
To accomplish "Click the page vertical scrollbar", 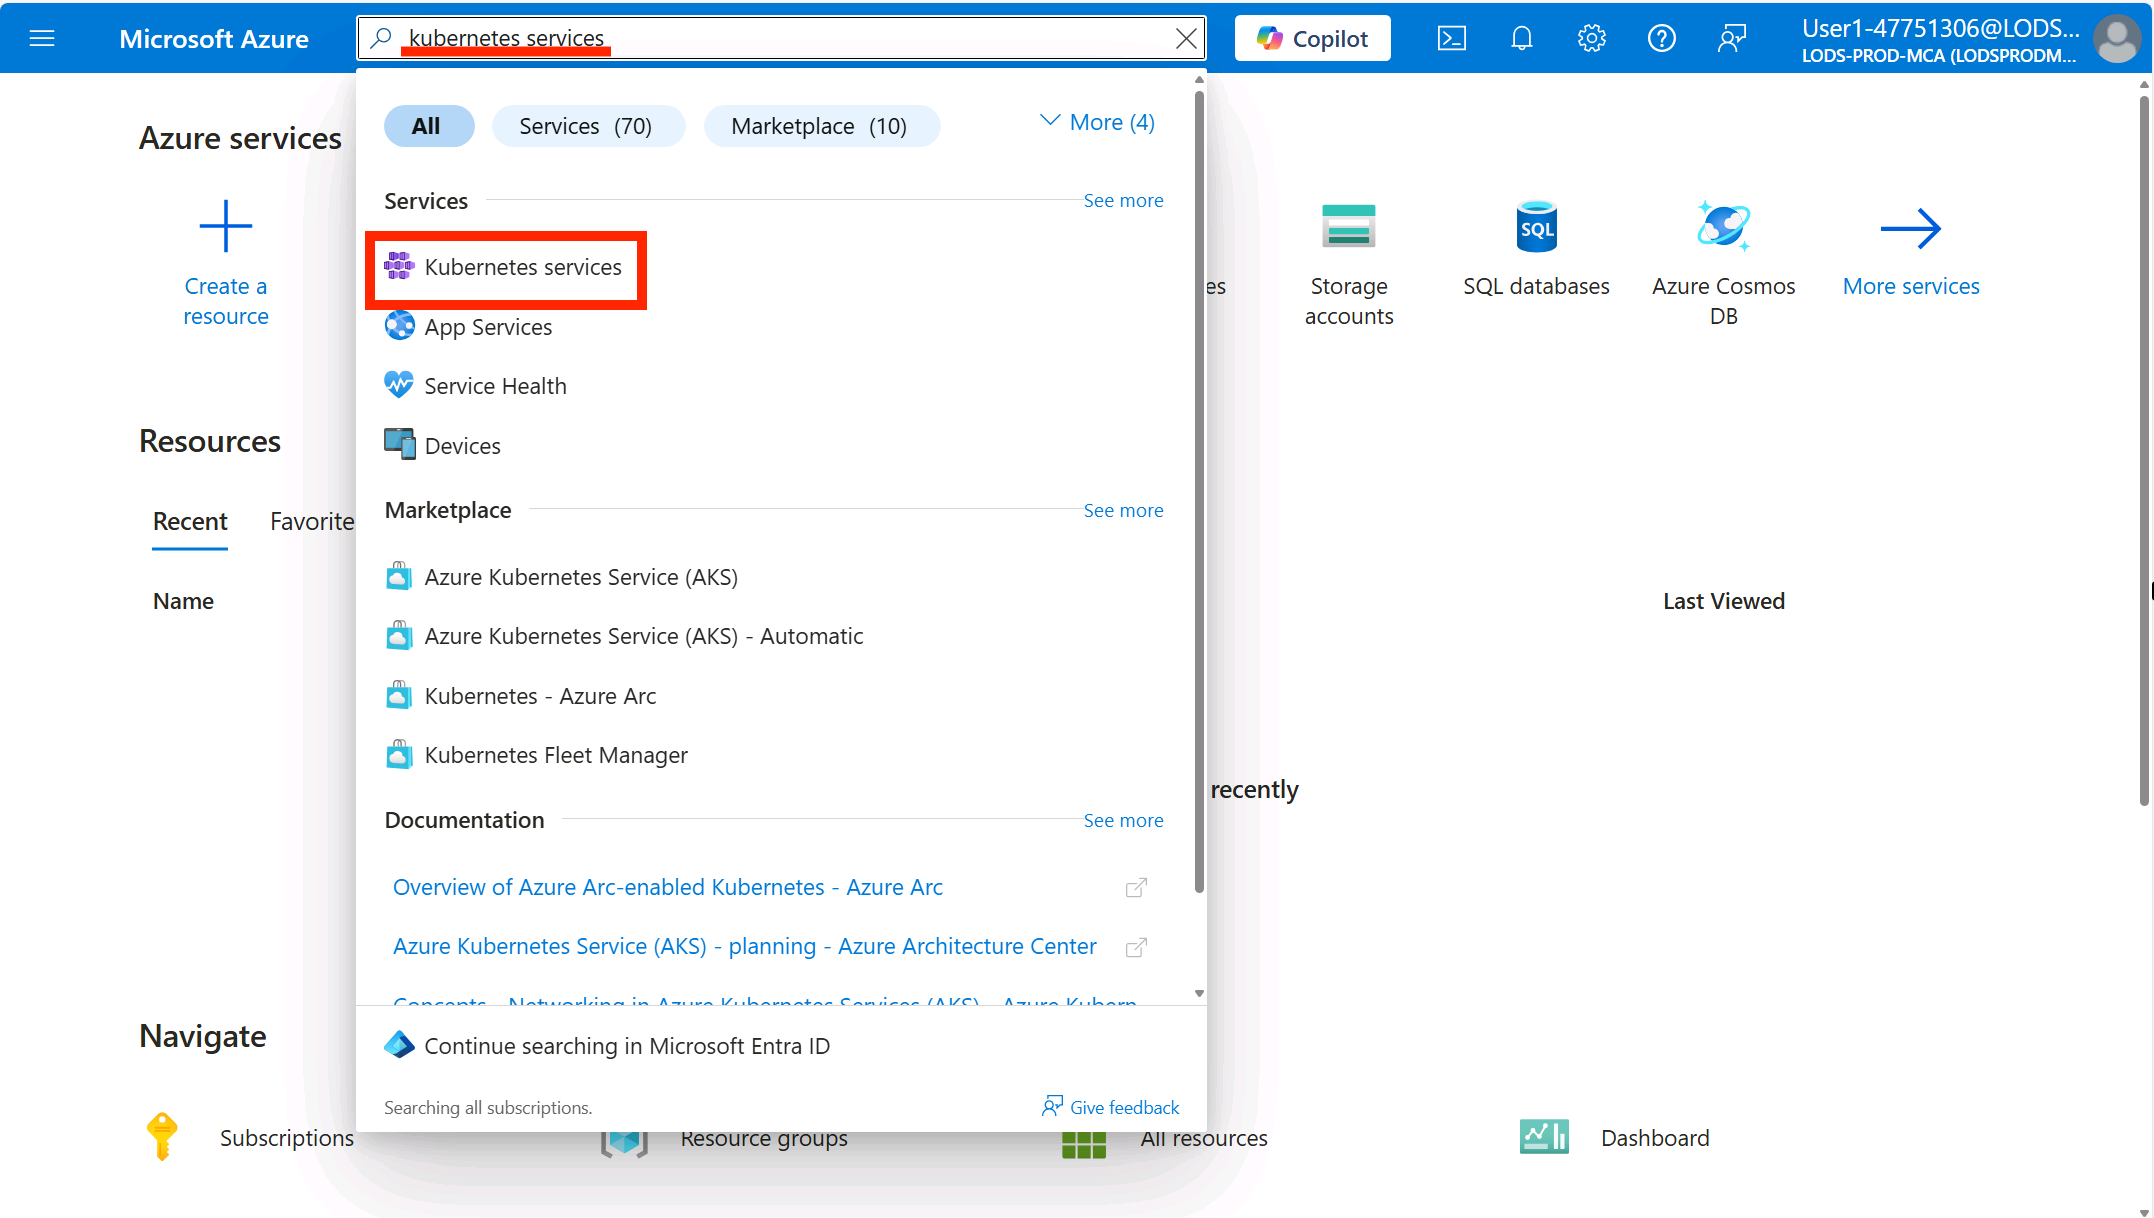I will coord(2144,450).
